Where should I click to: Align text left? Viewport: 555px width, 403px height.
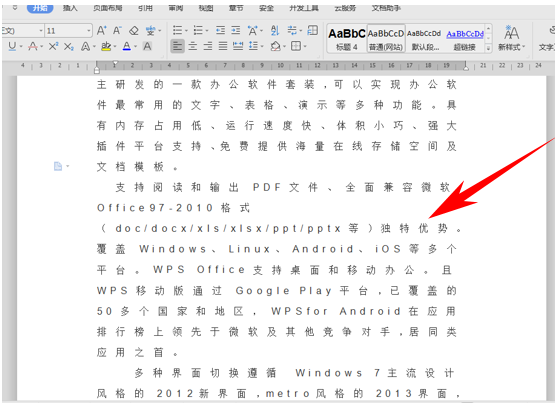(x=178, y=46)
